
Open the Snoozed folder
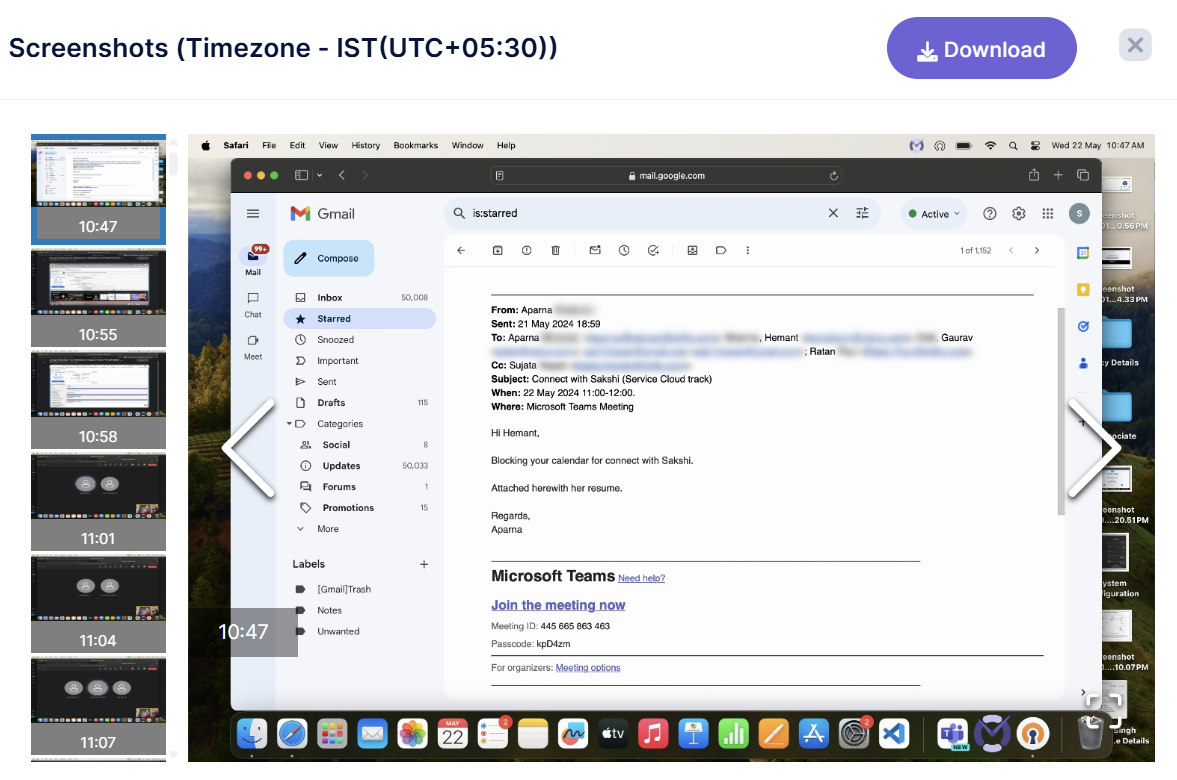coord(360,340)
